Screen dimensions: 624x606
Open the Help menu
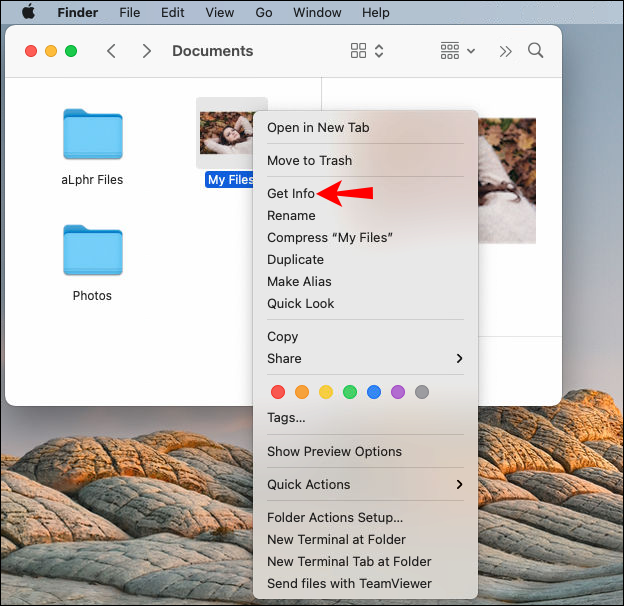[376, 12]
